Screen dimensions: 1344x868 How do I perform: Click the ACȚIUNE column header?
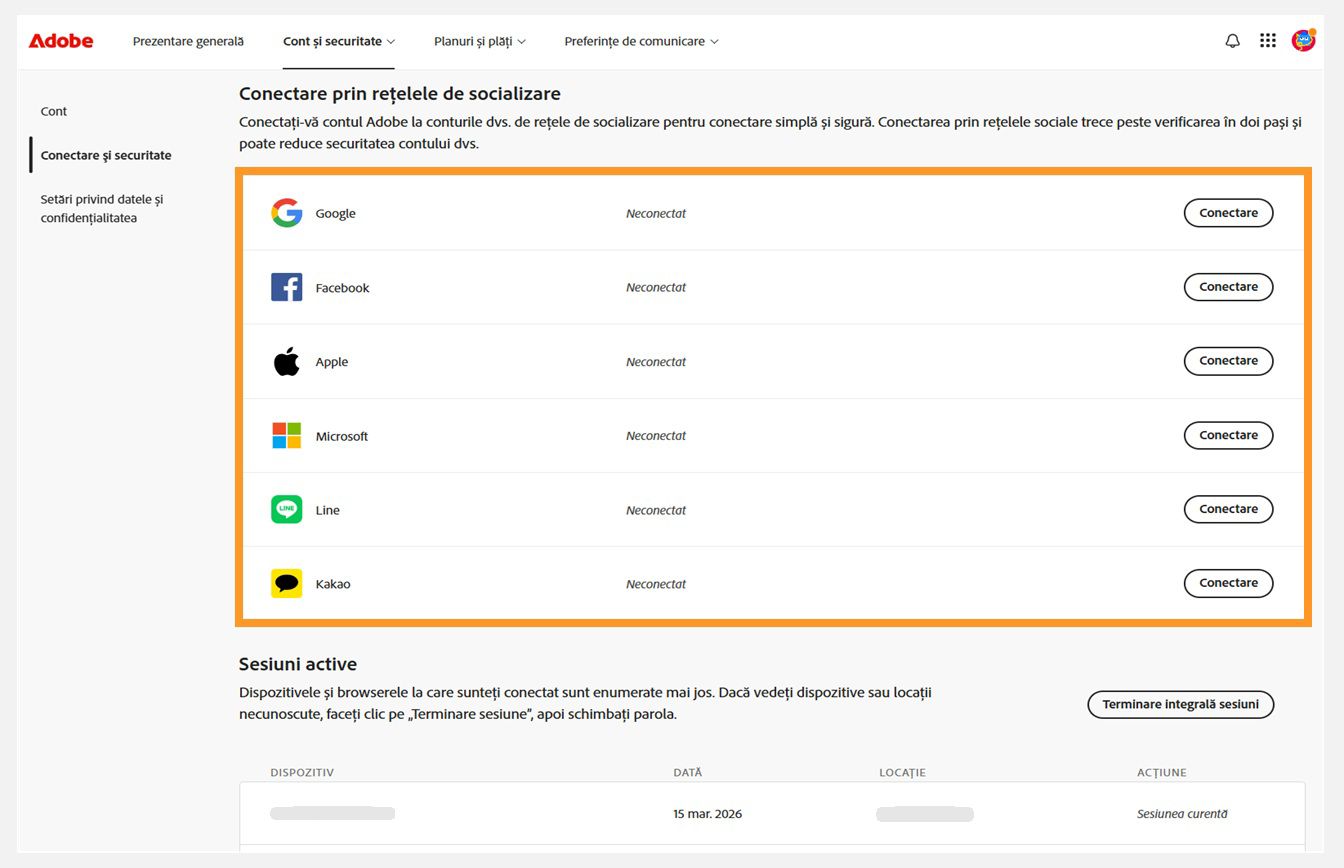(x=1162, y=772)
